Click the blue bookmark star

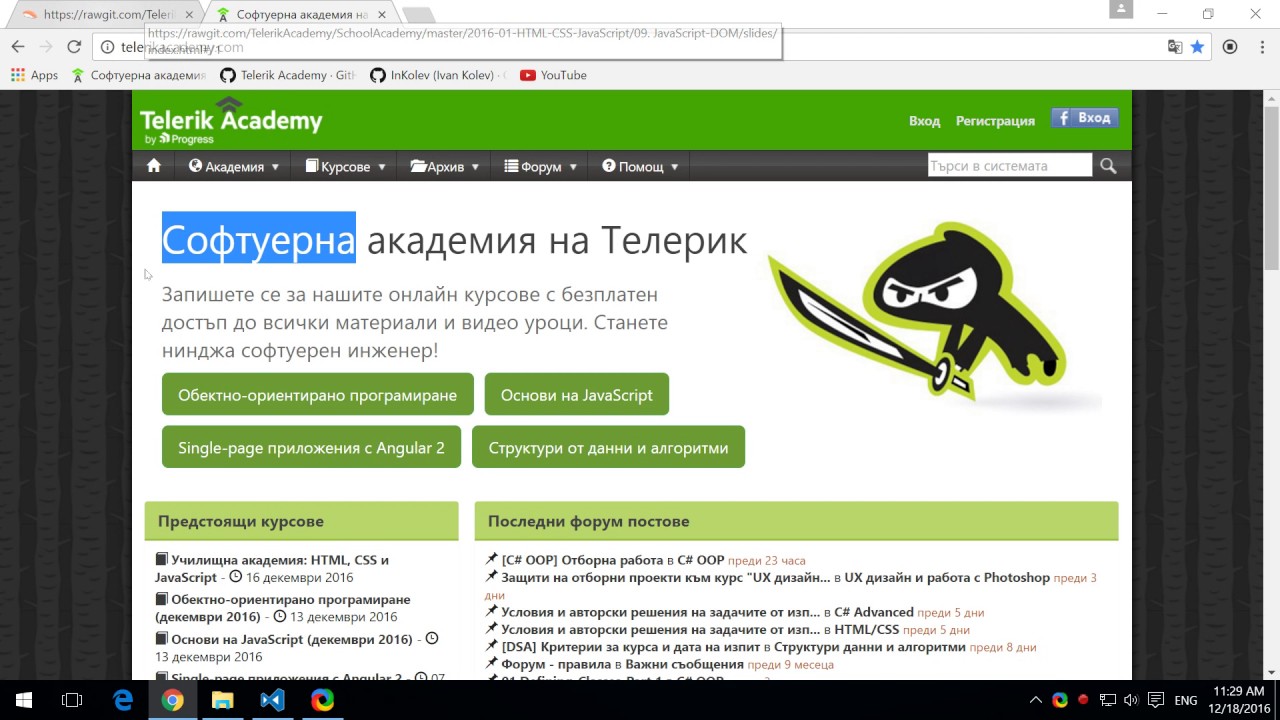pos(1197,47)
